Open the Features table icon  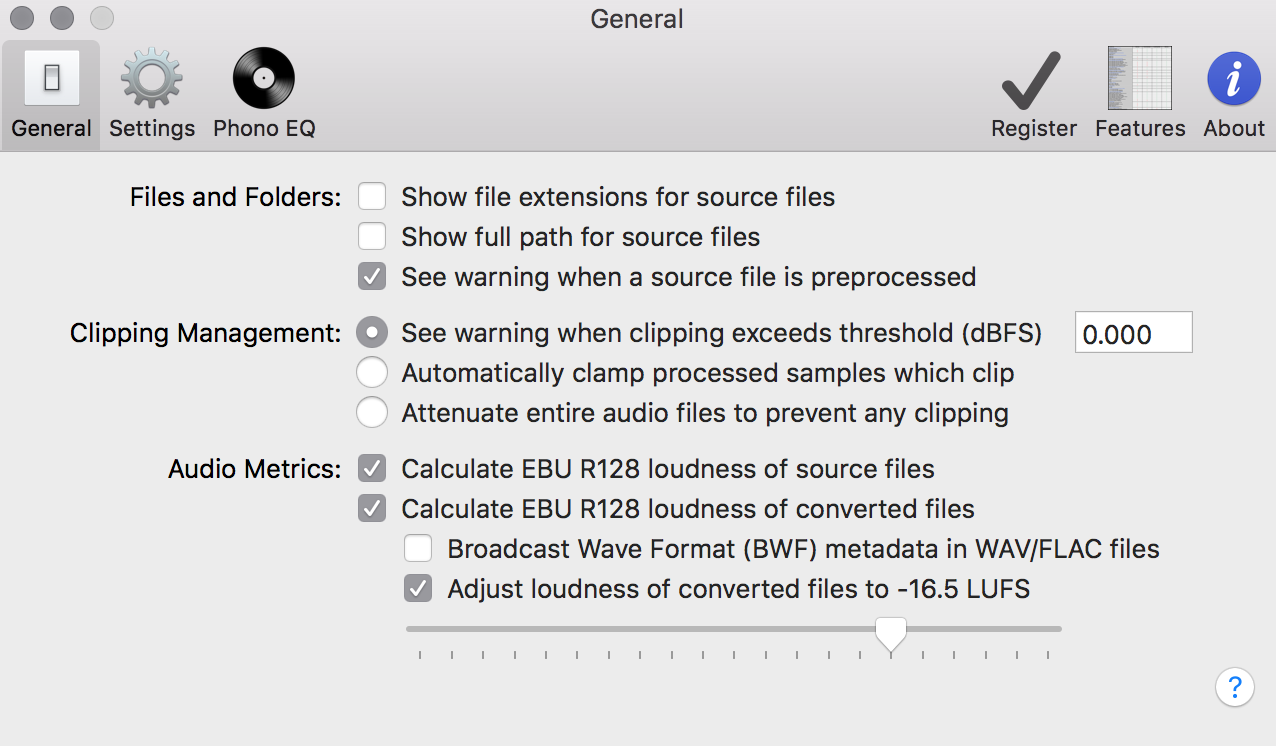pos(1140,79)
